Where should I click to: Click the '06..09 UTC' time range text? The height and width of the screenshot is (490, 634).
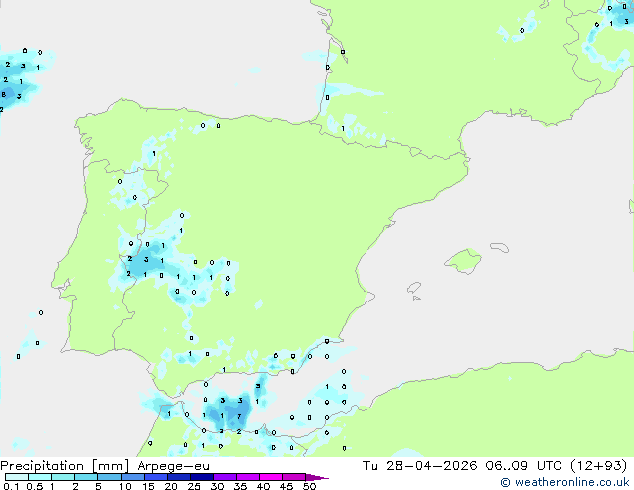[x=526, y=466]
